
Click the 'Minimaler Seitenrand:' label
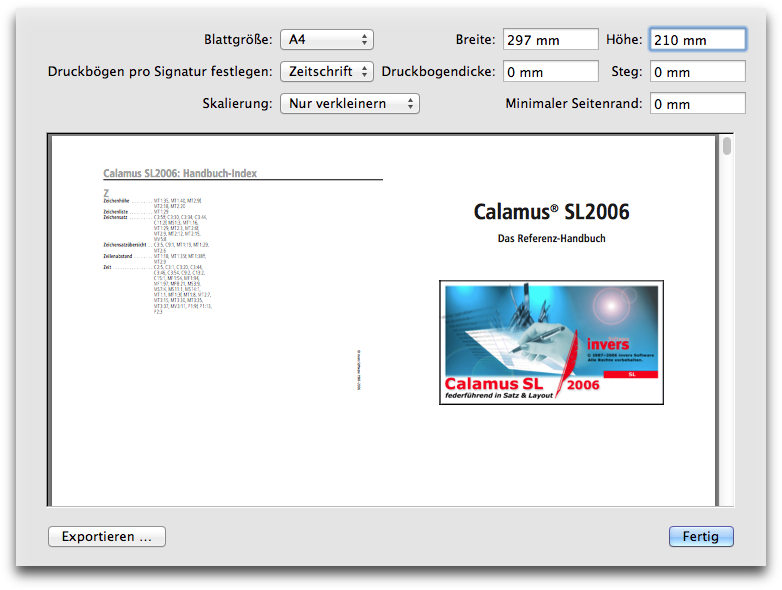[574, 103]
